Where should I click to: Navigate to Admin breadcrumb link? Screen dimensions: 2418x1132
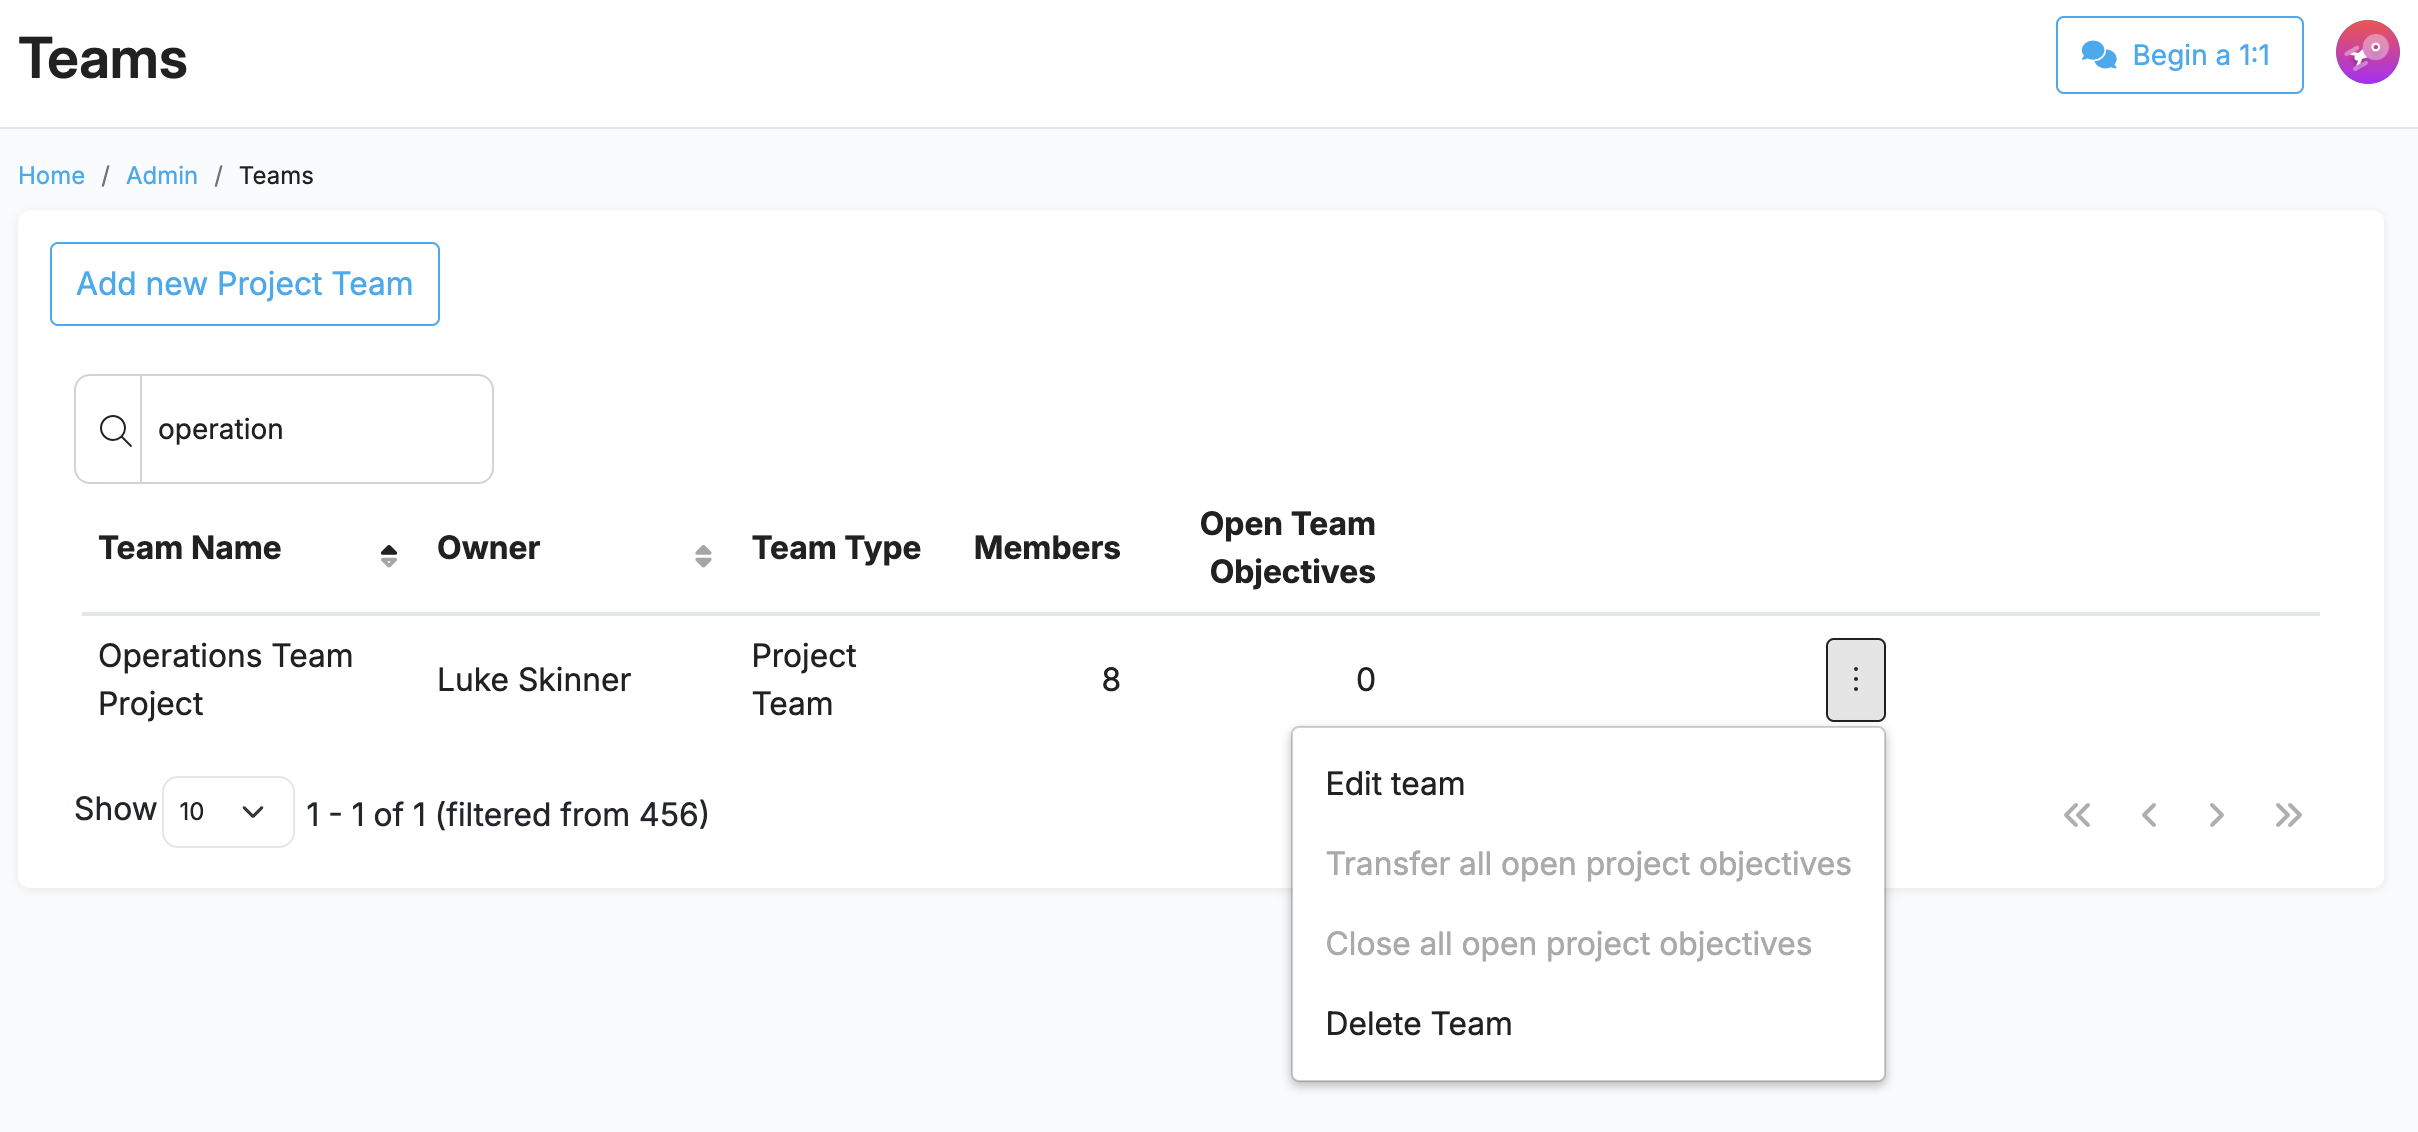point(162,176)
